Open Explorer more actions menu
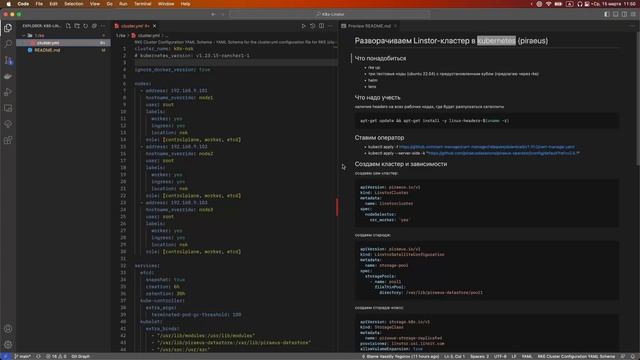The height and width of the screenshot is (360, 640). 103,26
